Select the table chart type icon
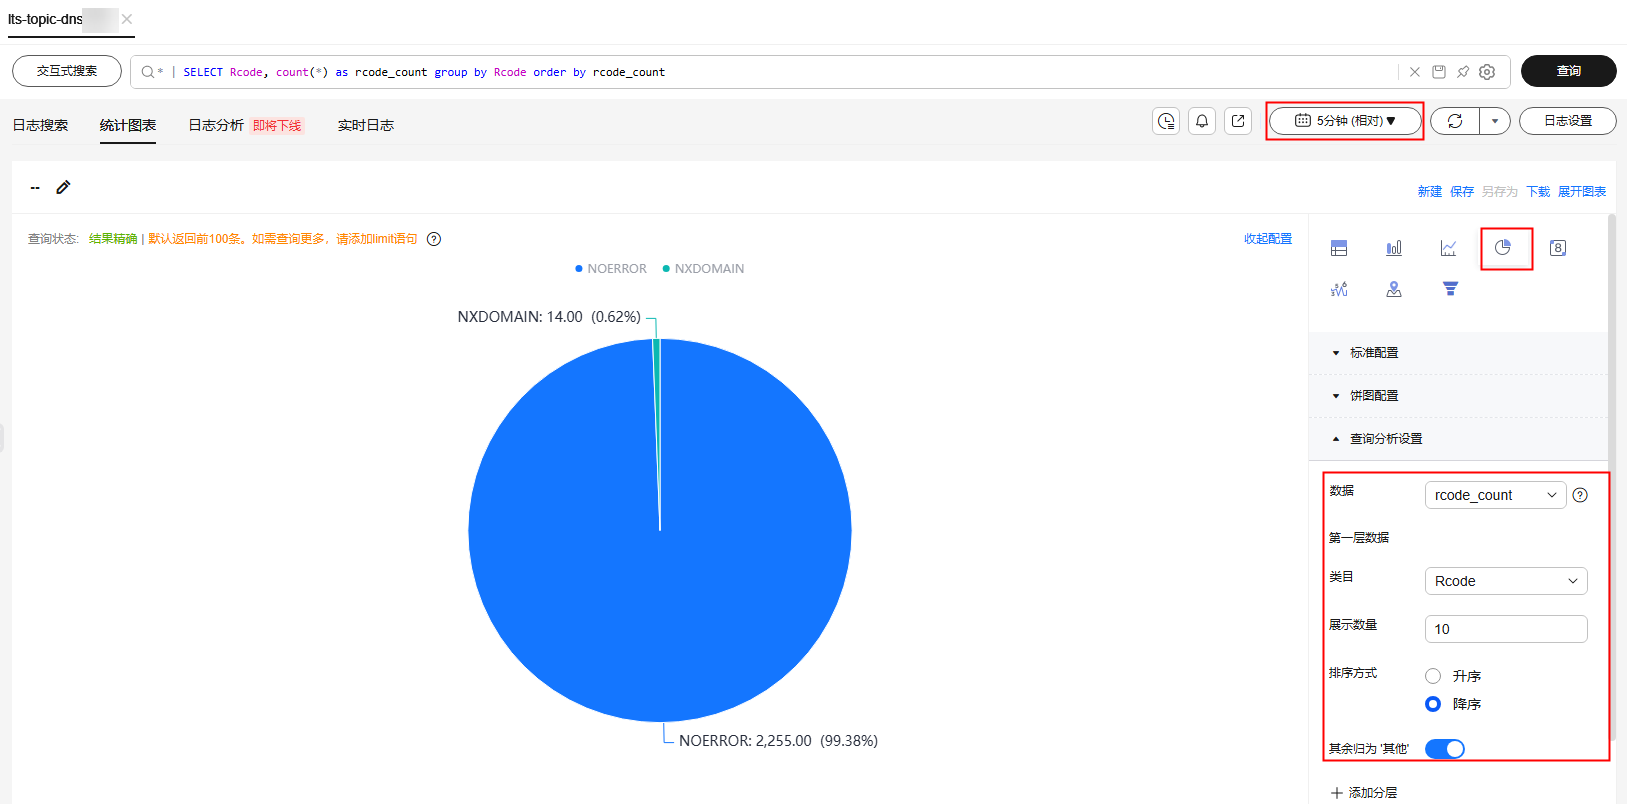 pos(1339,248)
